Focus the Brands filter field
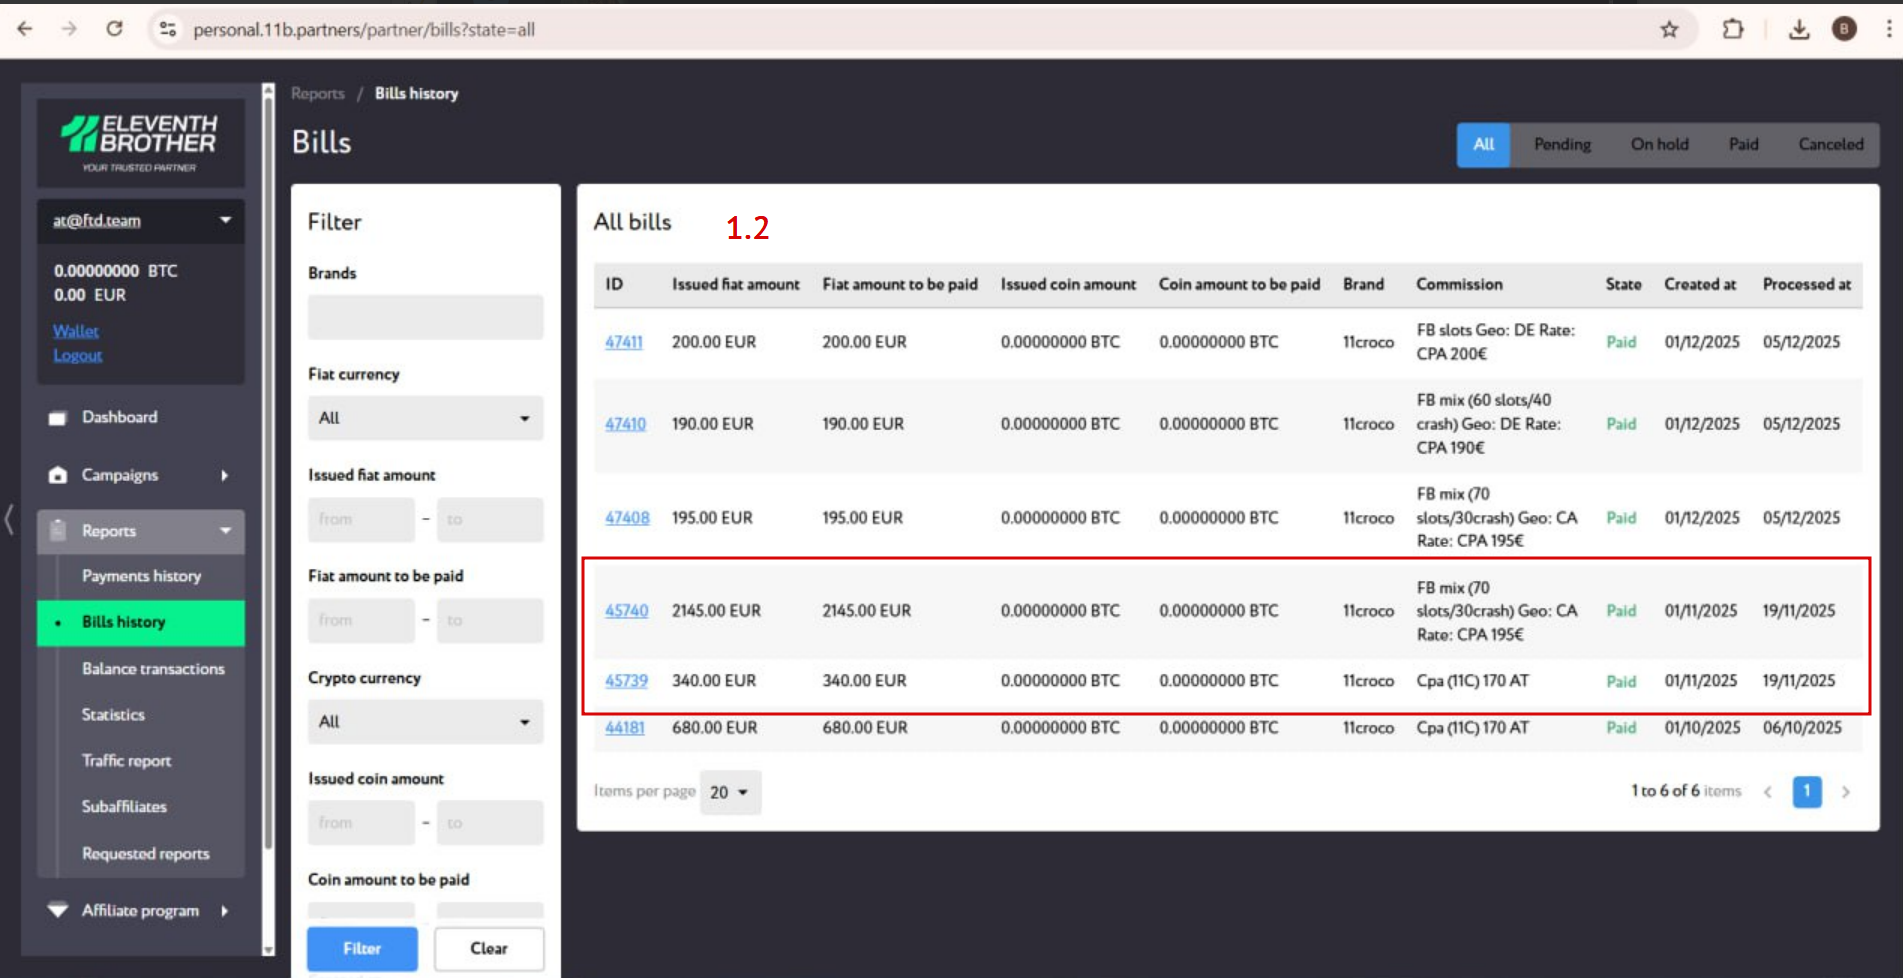Viewport: 1903px width, 978px height. tap(425, 317)
